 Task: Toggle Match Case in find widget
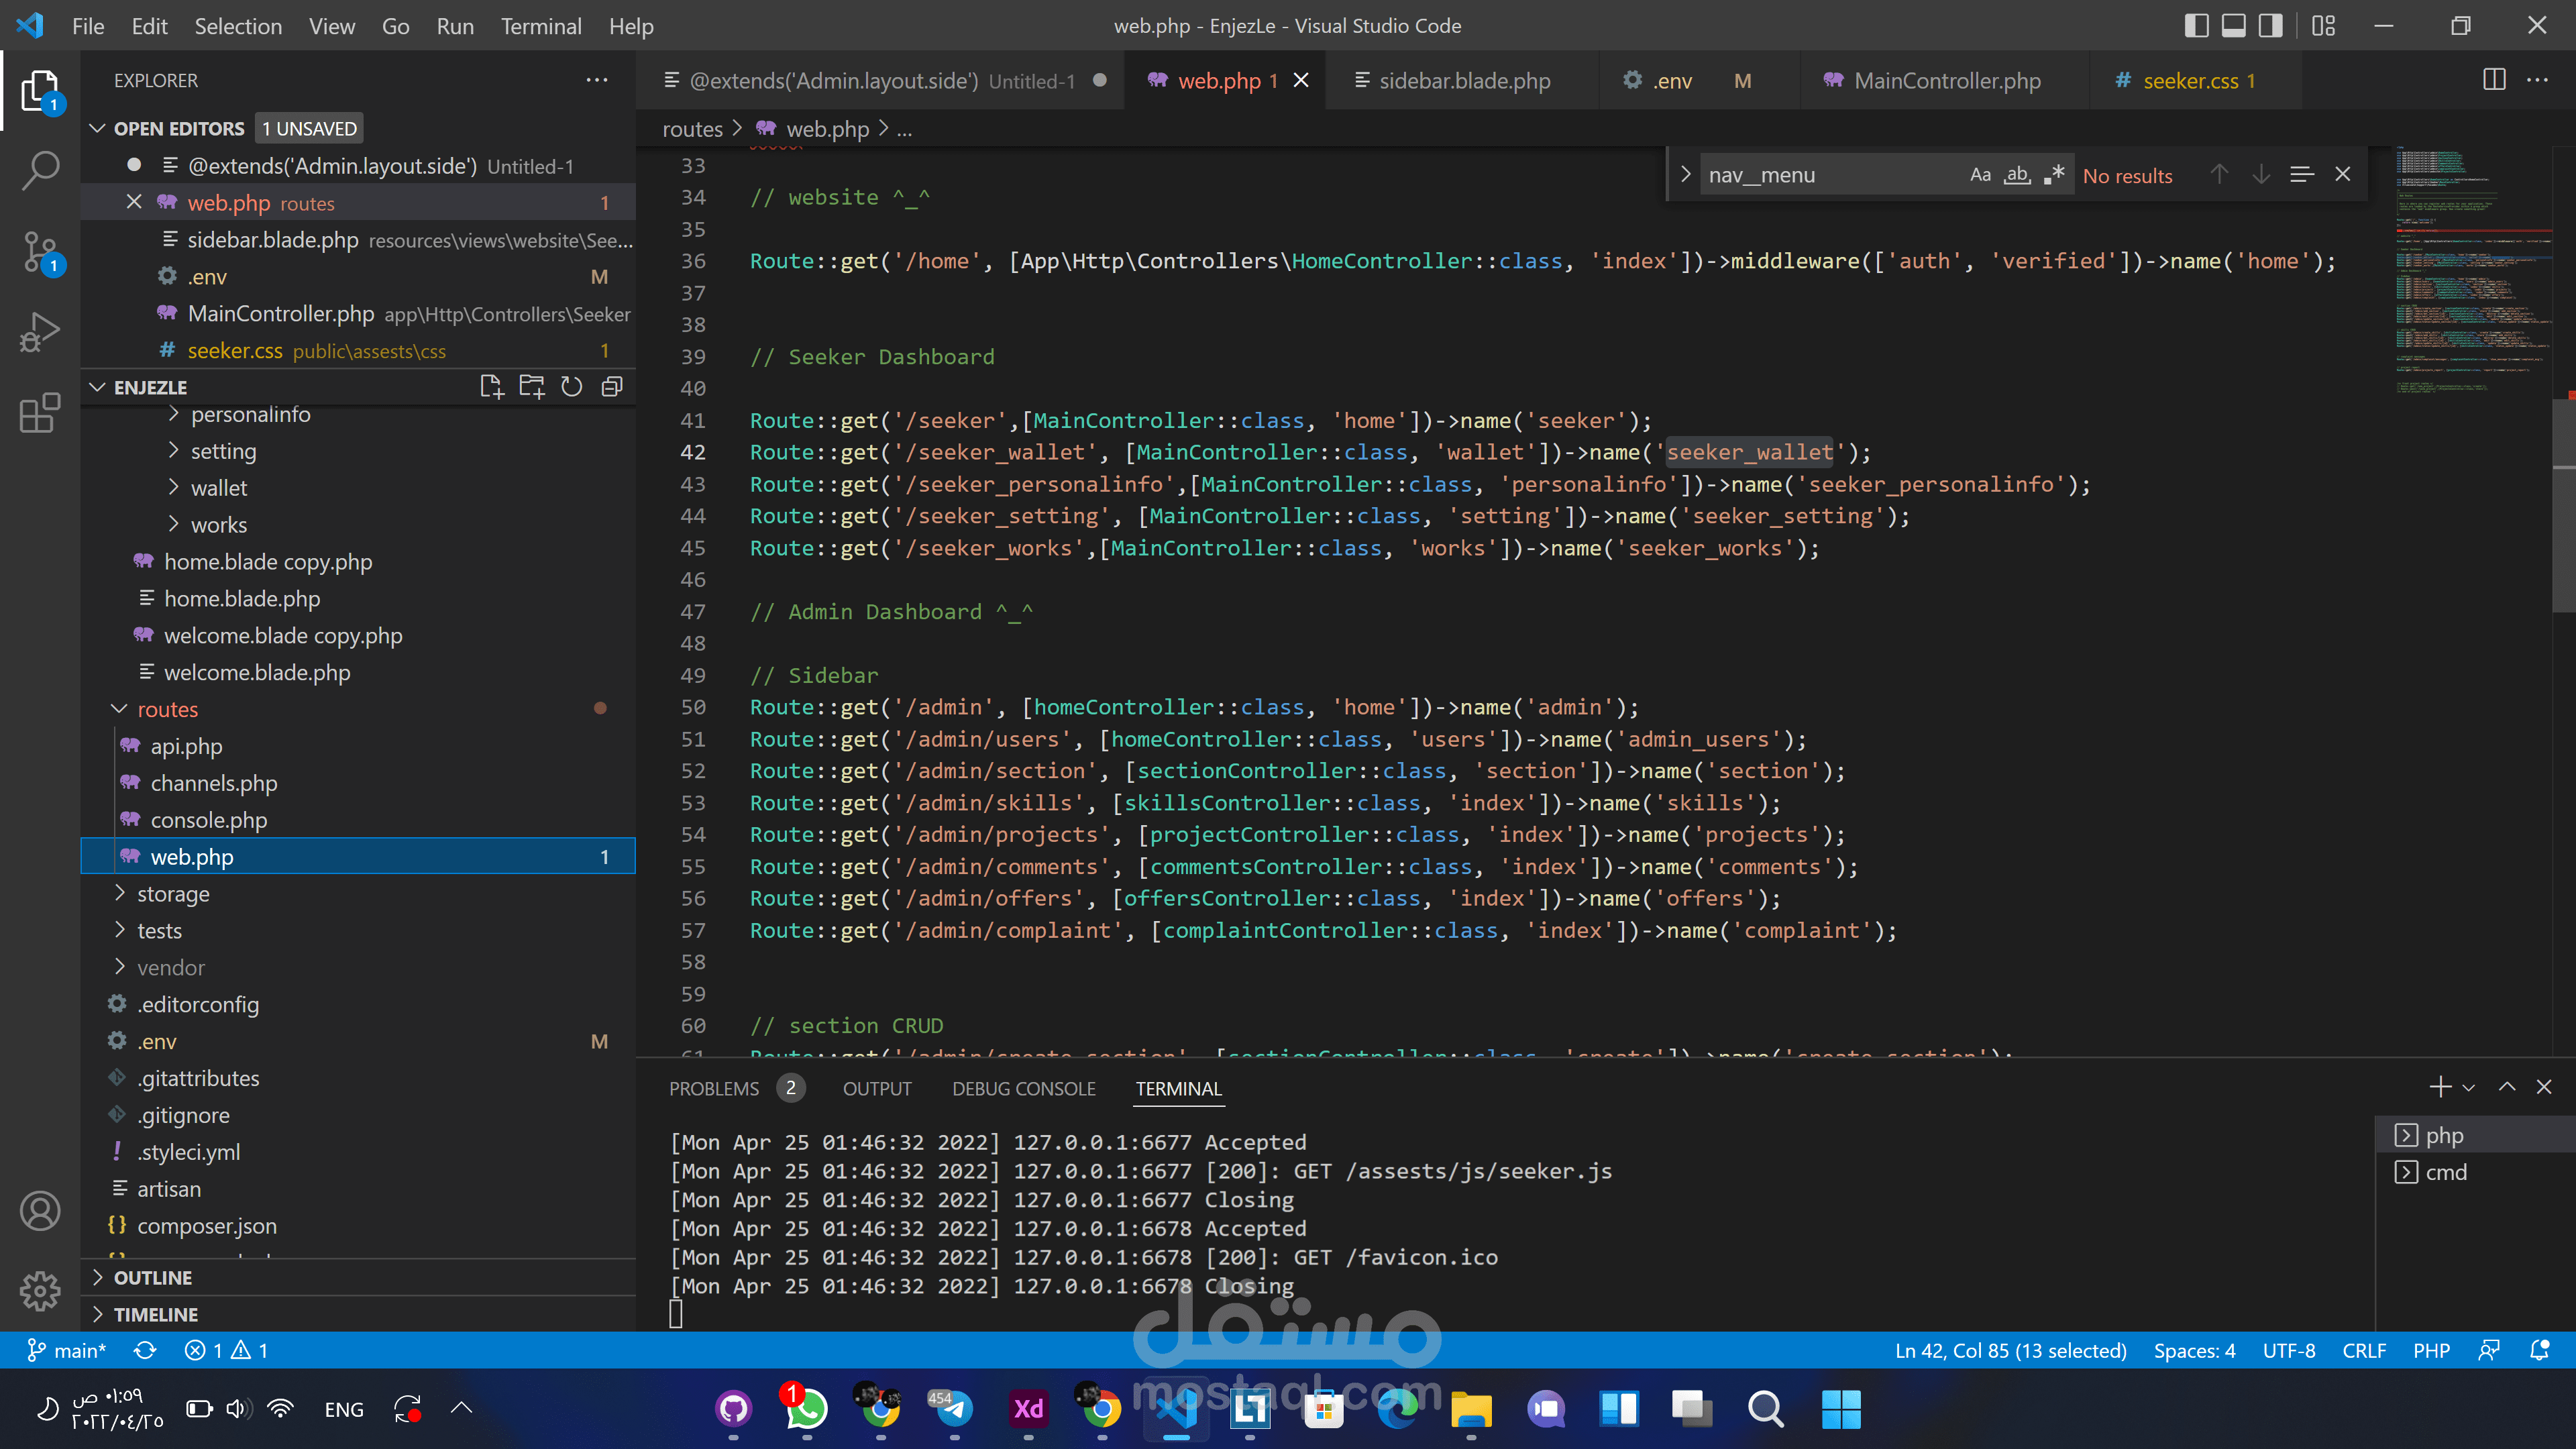1980,175
